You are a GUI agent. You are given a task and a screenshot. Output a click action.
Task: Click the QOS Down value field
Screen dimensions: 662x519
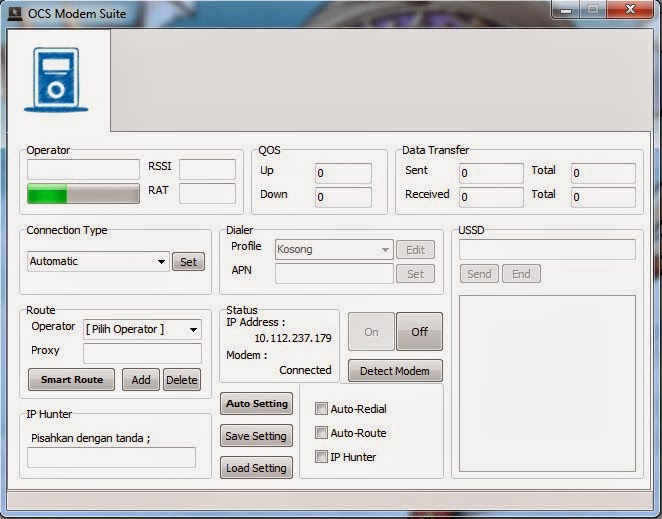click(343, 197)
